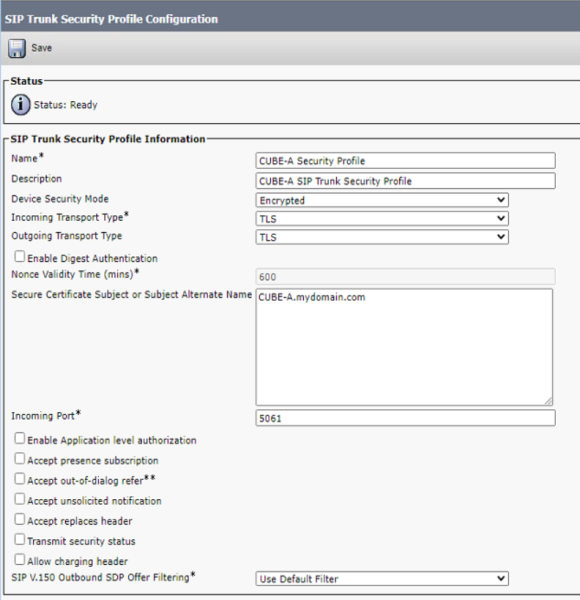Enable Transmit security status
The image size is (580, 600).
(x=20, y=539)
